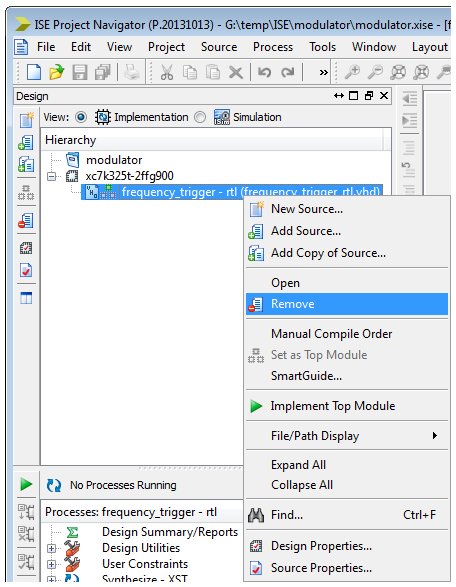
Task: Click the Delete X toolbar icon
Action: [236, 72]
